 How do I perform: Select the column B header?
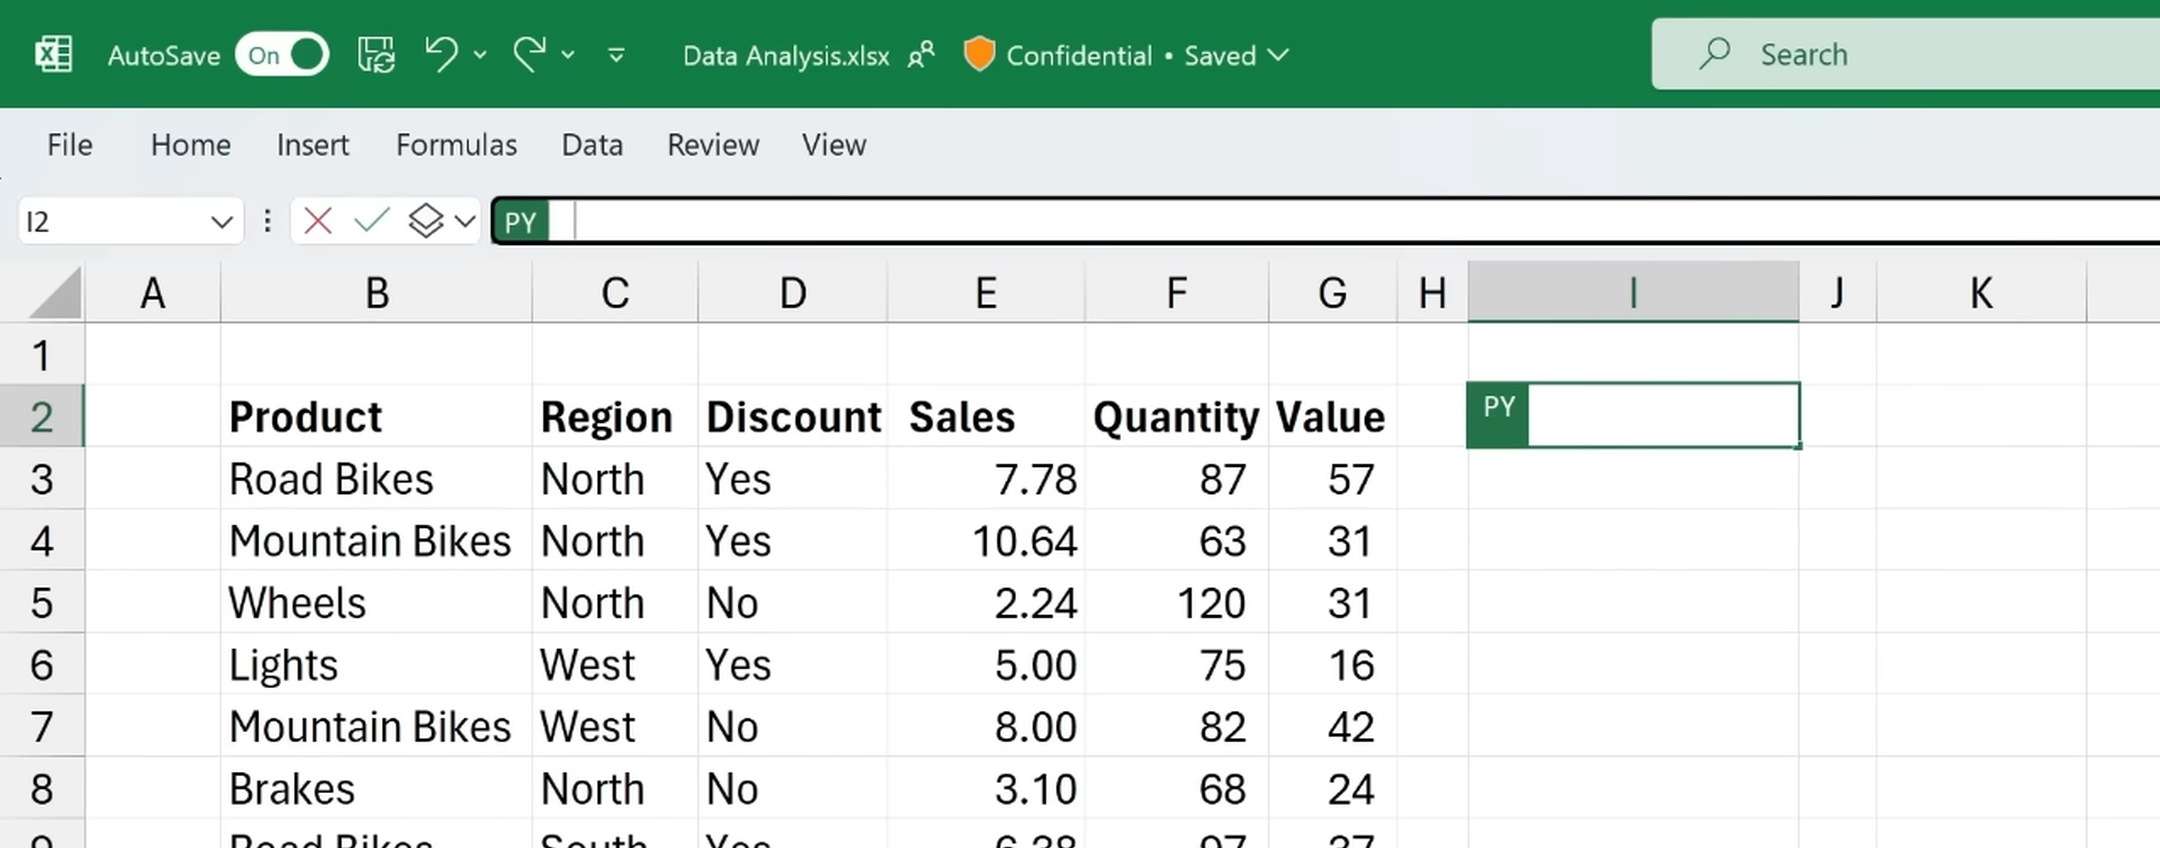coord(376,294)
